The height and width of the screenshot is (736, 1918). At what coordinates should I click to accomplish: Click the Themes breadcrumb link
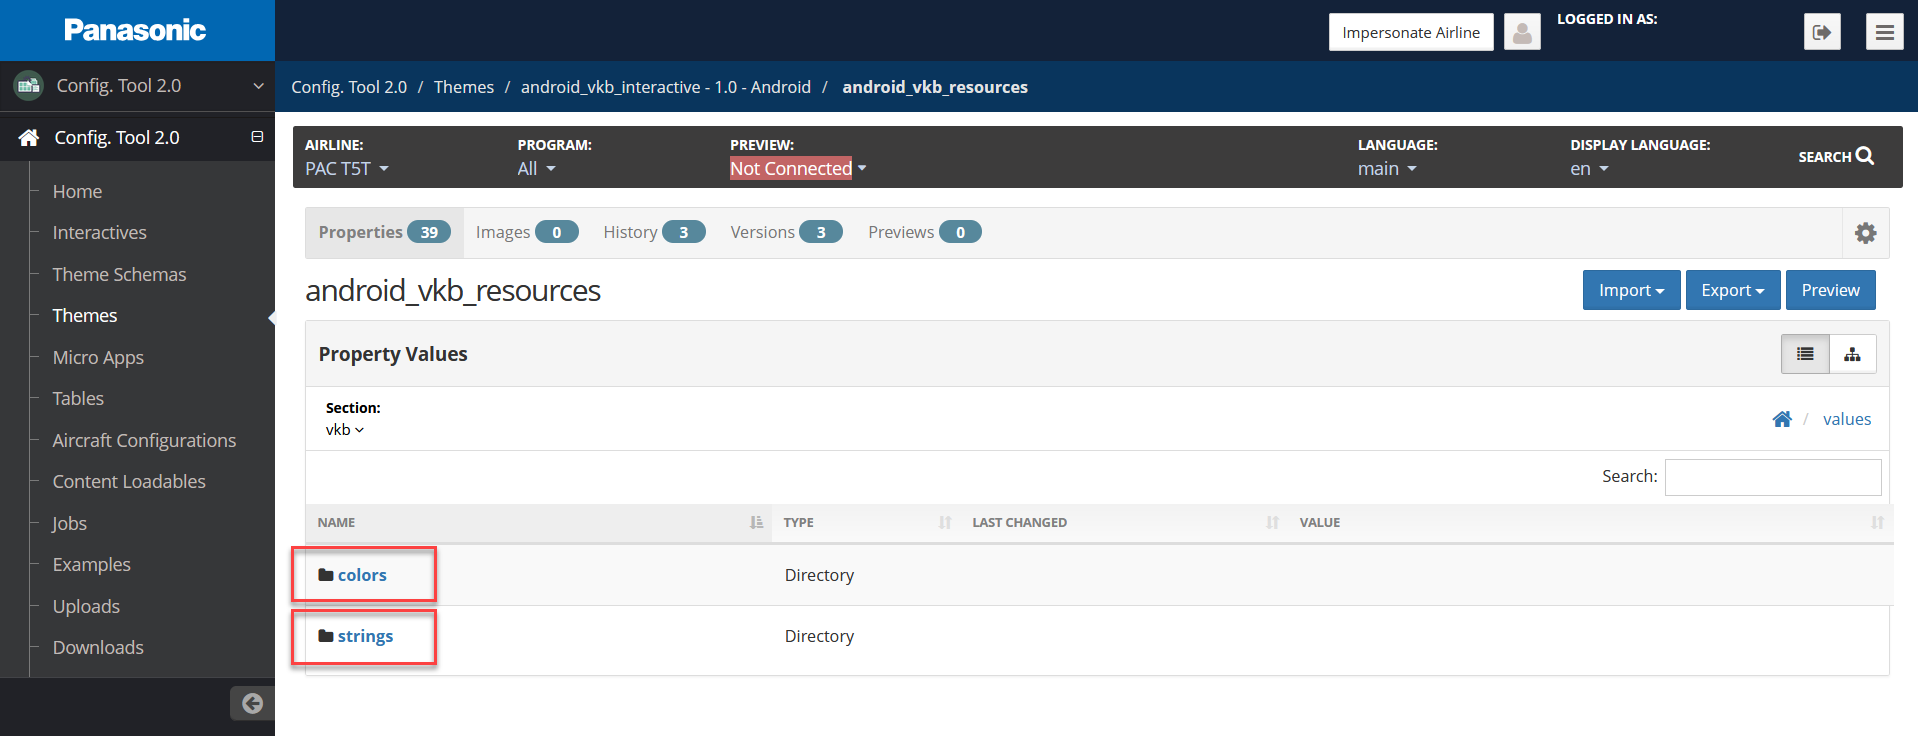464,87
